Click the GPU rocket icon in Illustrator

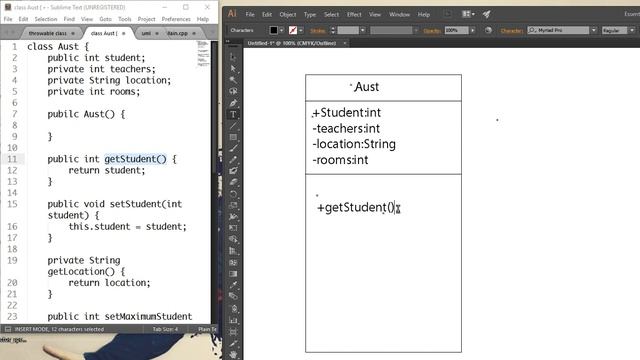pyautogui.click(x=487, y=14)
